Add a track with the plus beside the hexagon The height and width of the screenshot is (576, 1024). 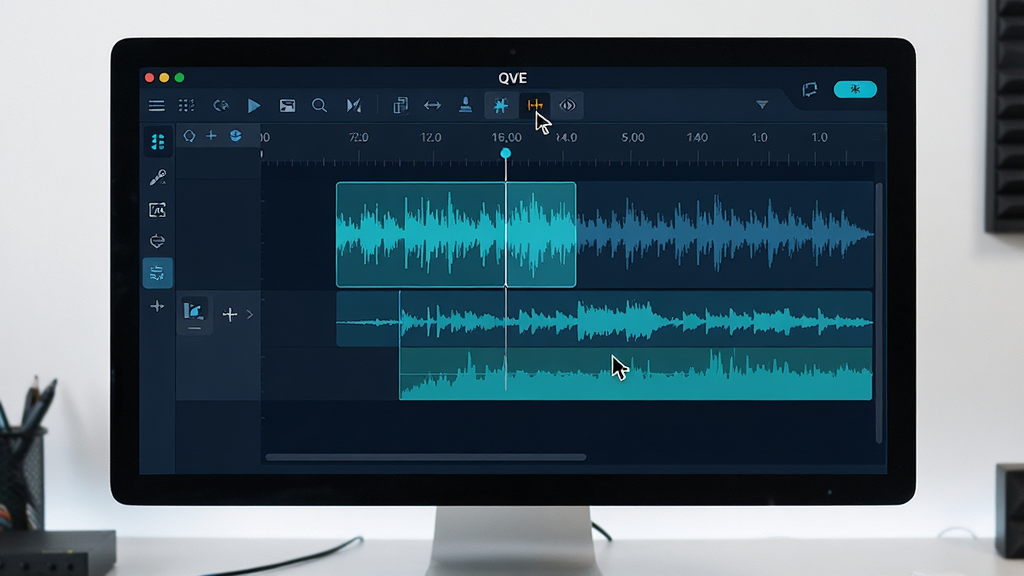point(211,136)
